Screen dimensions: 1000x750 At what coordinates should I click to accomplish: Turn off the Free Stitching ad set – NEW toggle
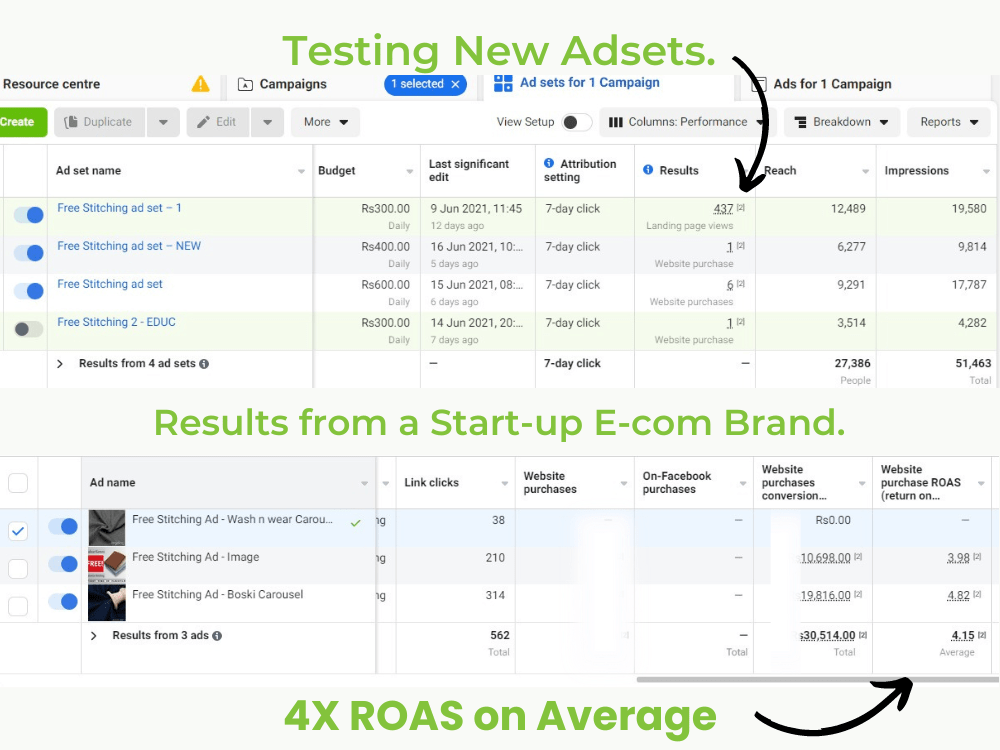click(x=29, y=253)
